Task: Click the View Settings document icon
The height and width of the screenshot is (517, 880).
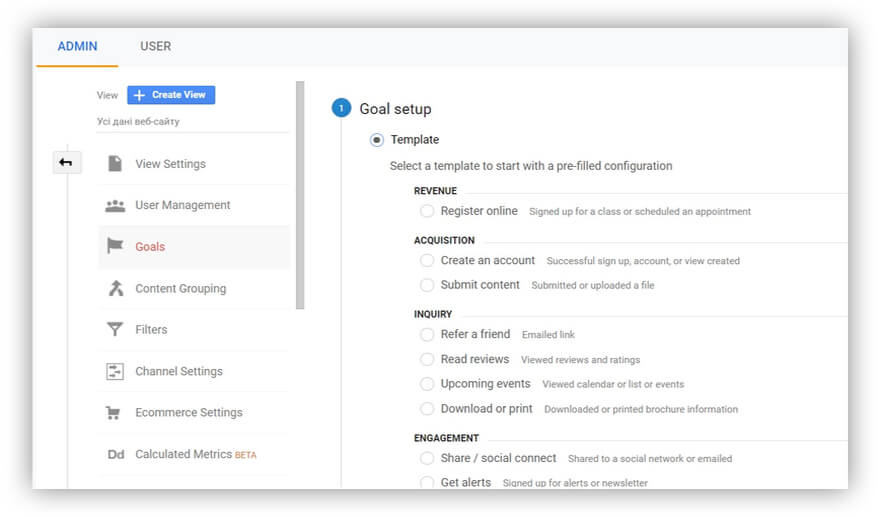Action: point(115,163)
